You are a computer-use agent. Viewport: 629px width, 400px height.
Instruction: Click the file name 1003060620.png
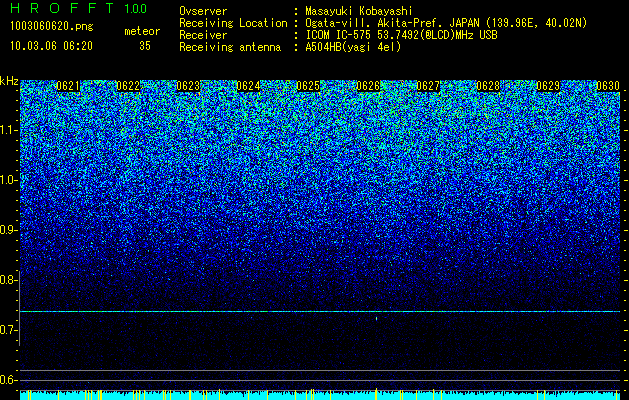52,27
